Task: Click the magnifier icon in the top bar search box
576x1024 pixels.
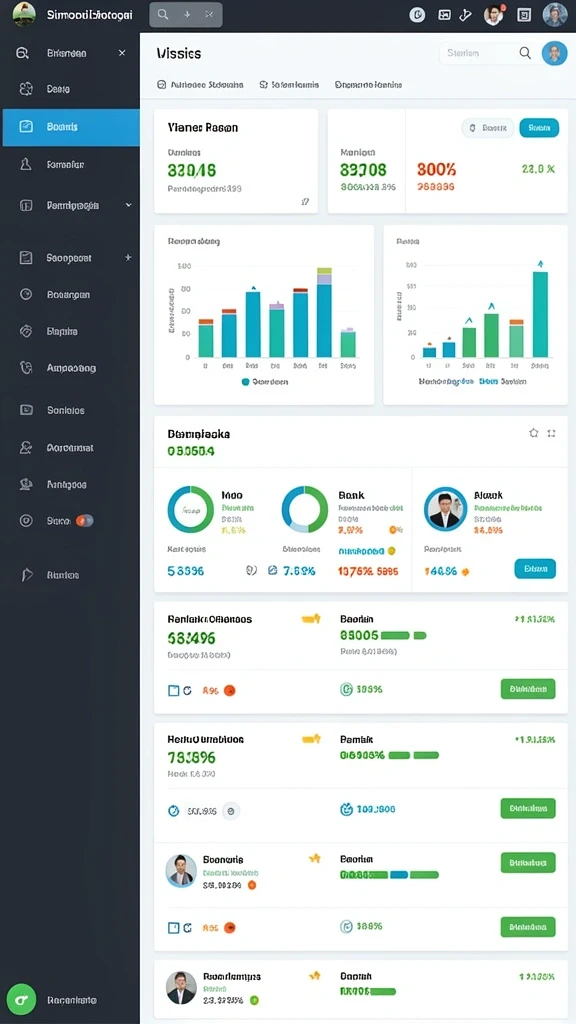Action: click(163, 14)
